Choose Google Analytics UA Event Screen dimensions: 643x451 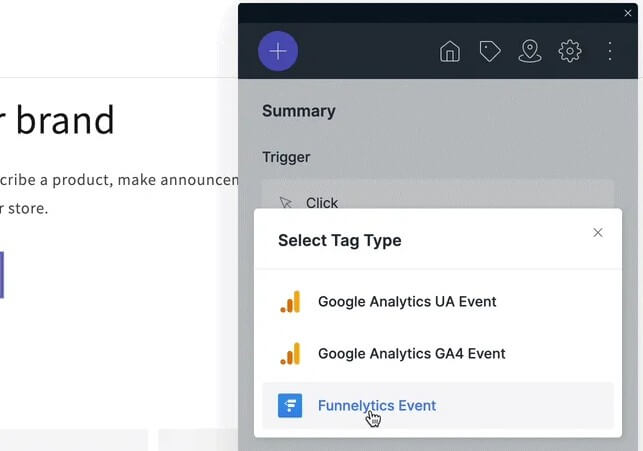click(438, 302)
